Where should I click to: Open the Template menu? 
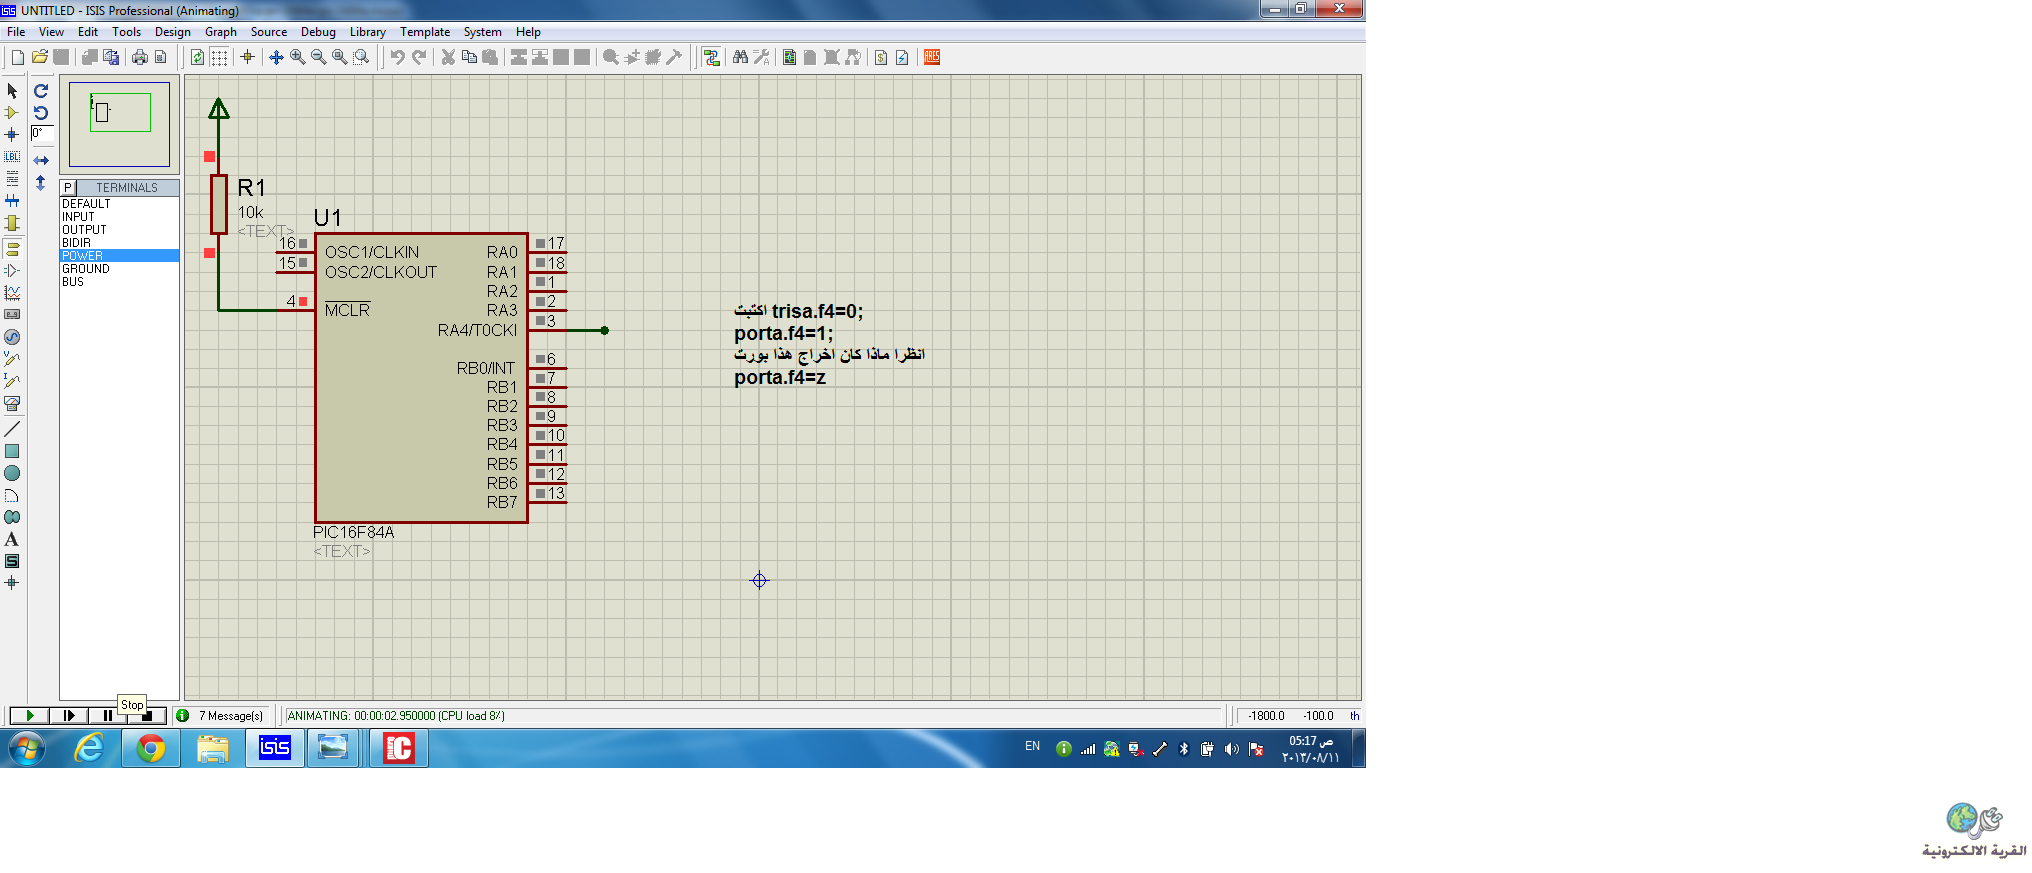click(425, 32)
